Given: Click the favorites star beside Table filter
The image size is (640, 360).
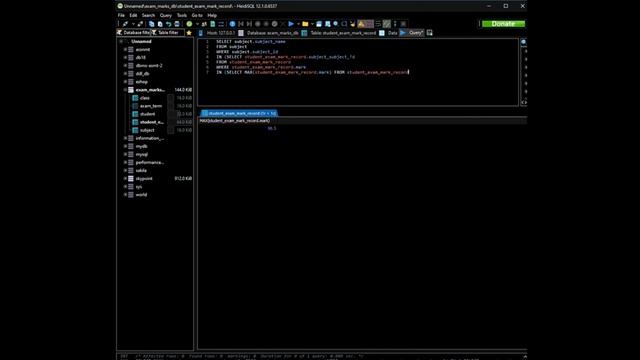Looking at the screenshot, I should (189, 33).
